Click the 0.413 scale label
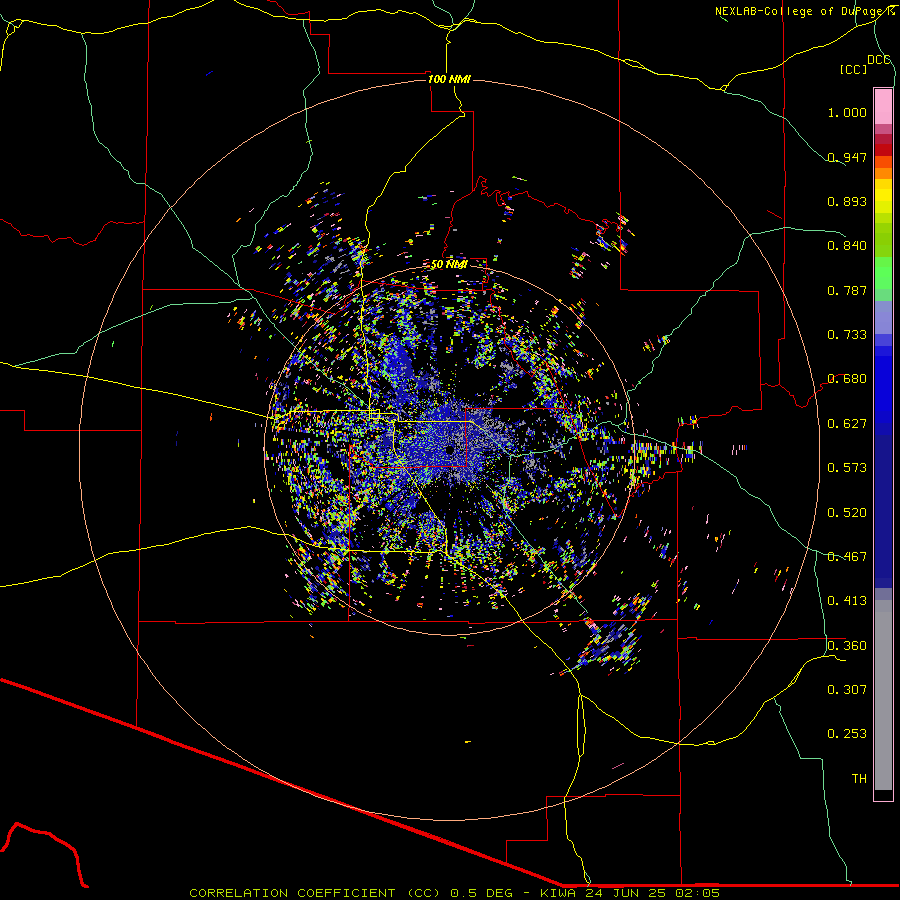The image size is (900, 900). 847,601
